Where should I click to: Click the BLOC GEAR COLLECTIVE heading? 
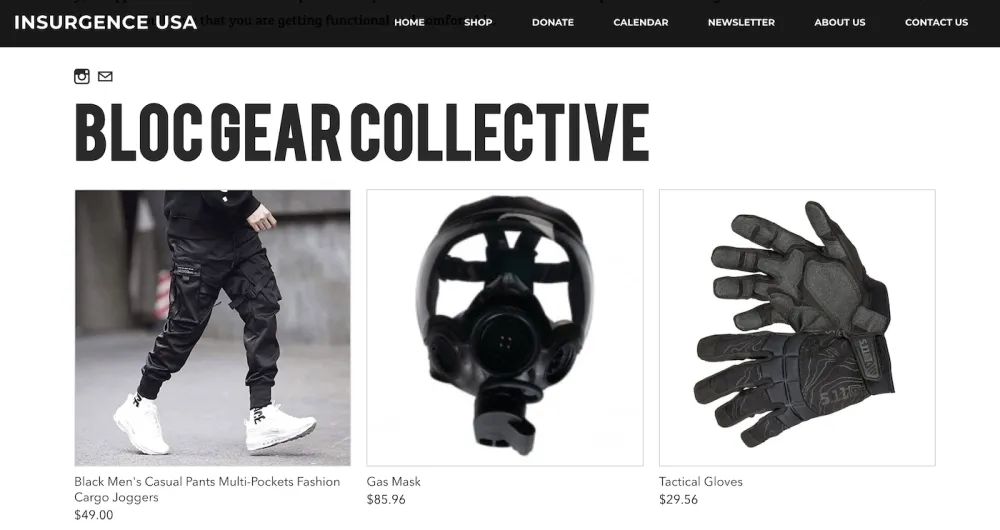click(x=362, y=131)
